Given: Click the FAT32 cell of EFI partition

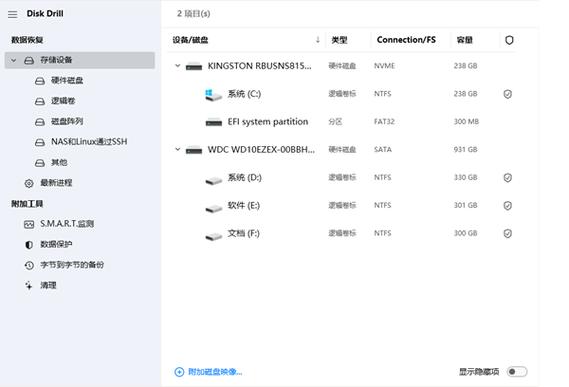Looking at the screenshot, I should [384, 122].
